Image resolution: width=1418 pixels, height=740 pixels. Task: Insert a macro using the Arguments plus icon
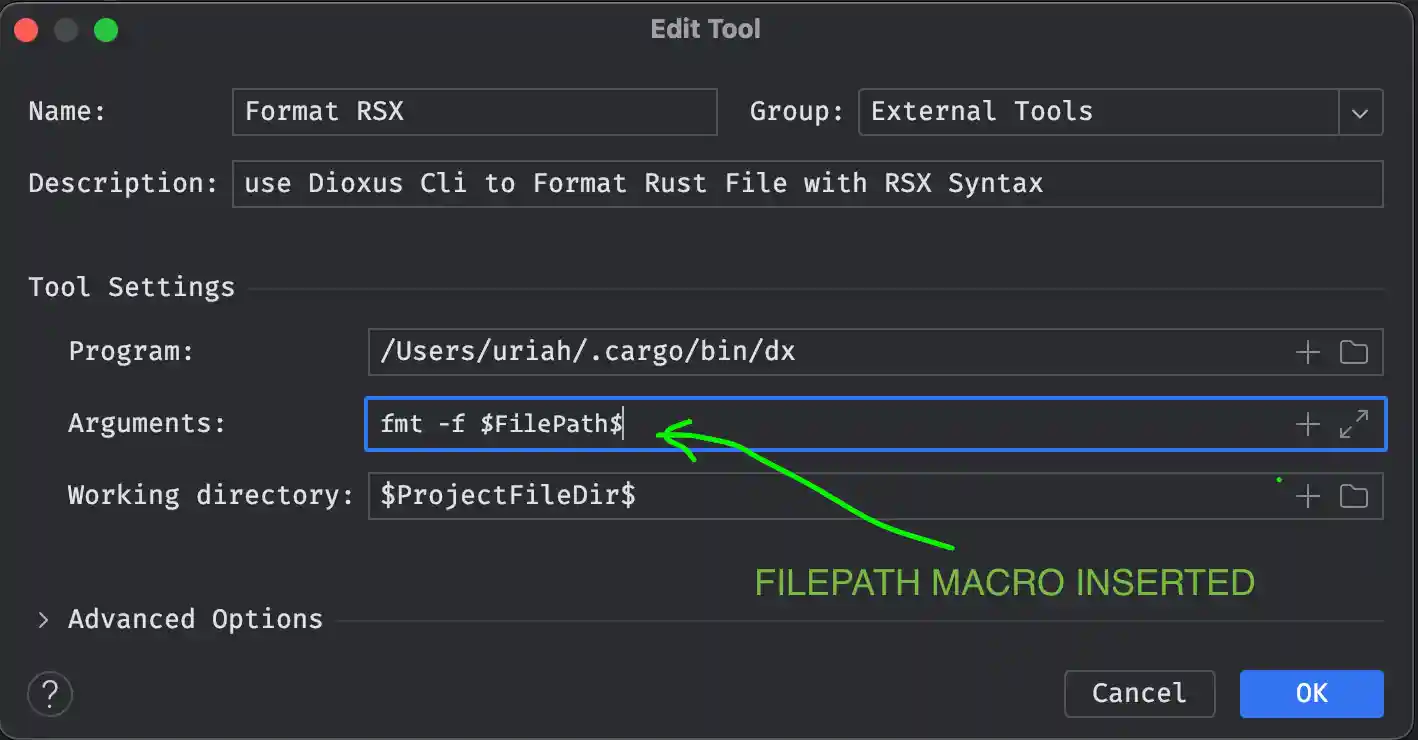1308,425
